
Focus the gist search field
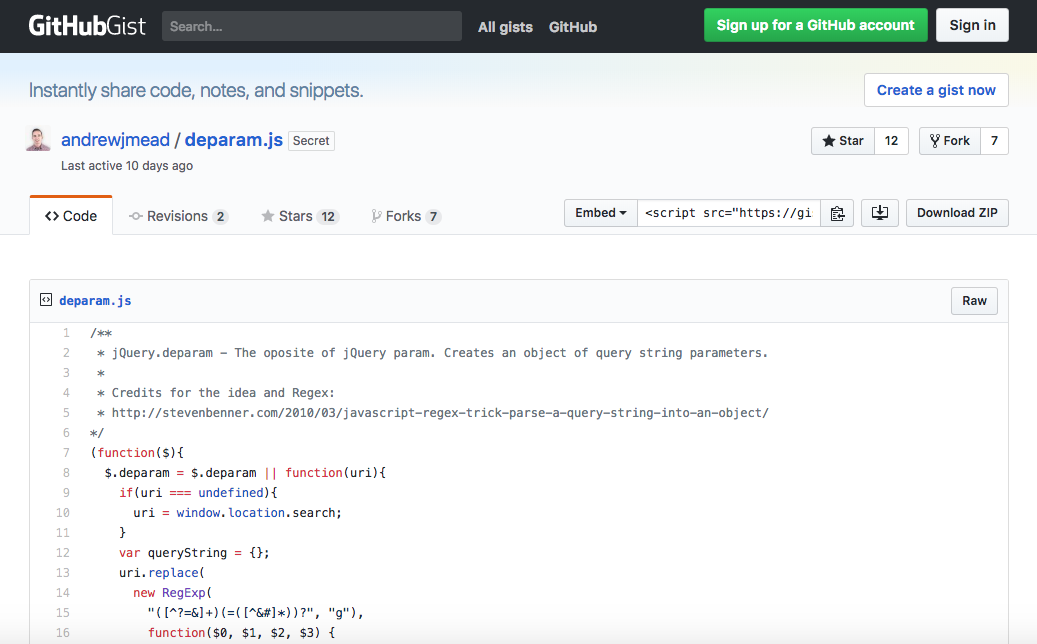click(311, 26)
